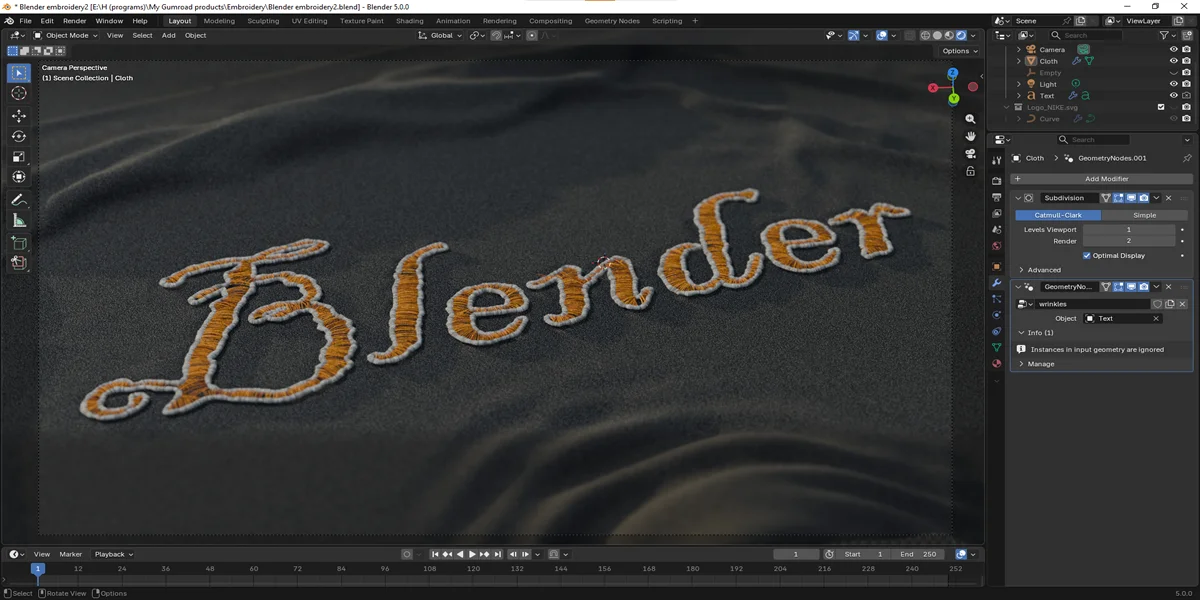
Task: Toggle the Logo_NIKE.svg collection checkbox
Action: 1161,107
